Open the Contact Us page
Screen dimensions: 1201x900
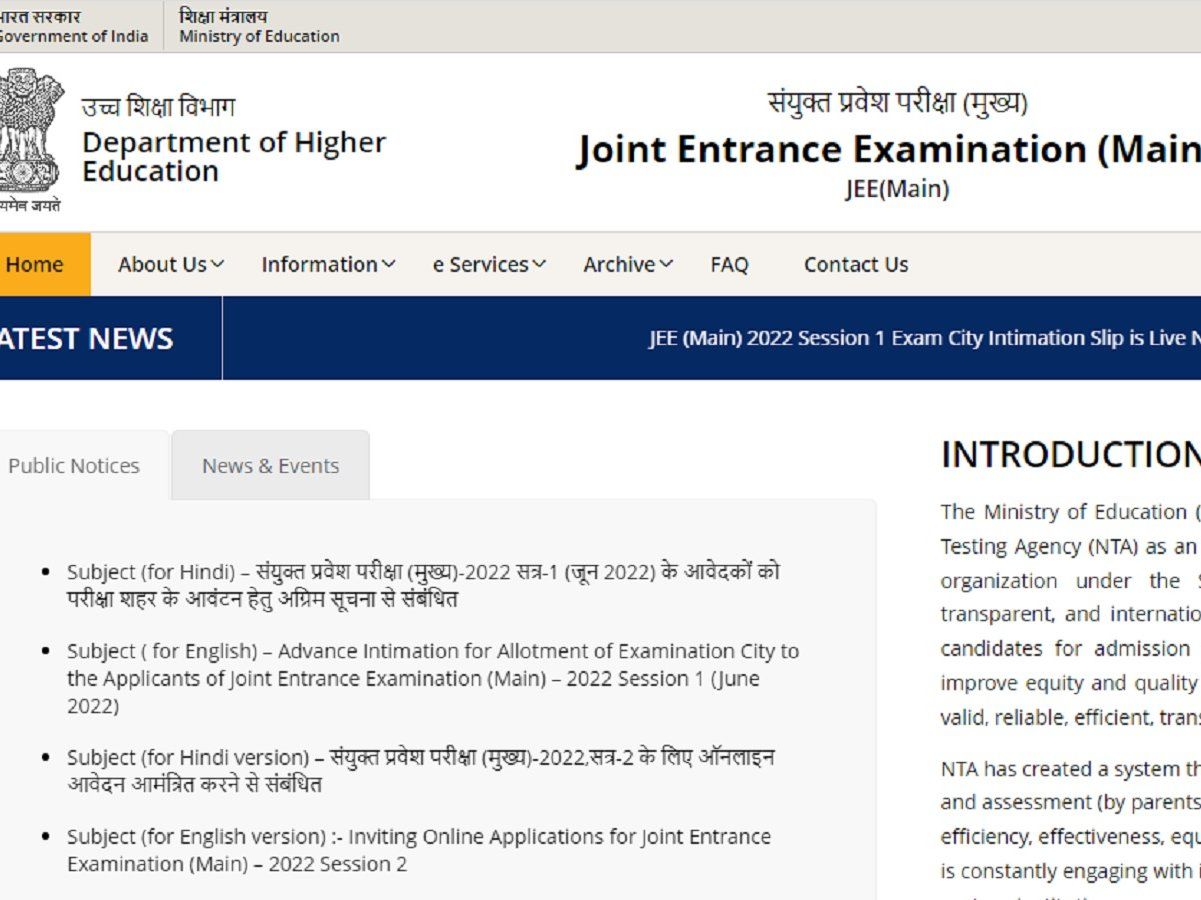pos(855,264)
